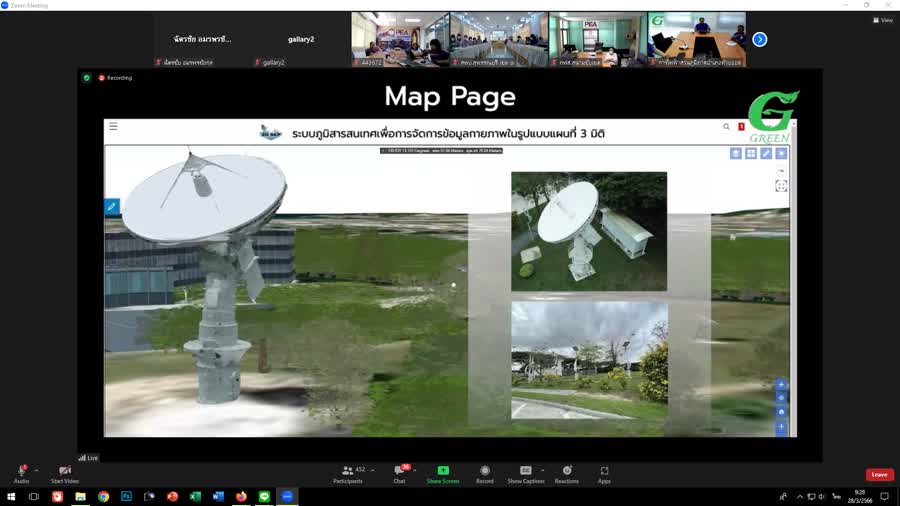Open LINE app from the taskbar
The image size is (900, 506).
point(264,496)
